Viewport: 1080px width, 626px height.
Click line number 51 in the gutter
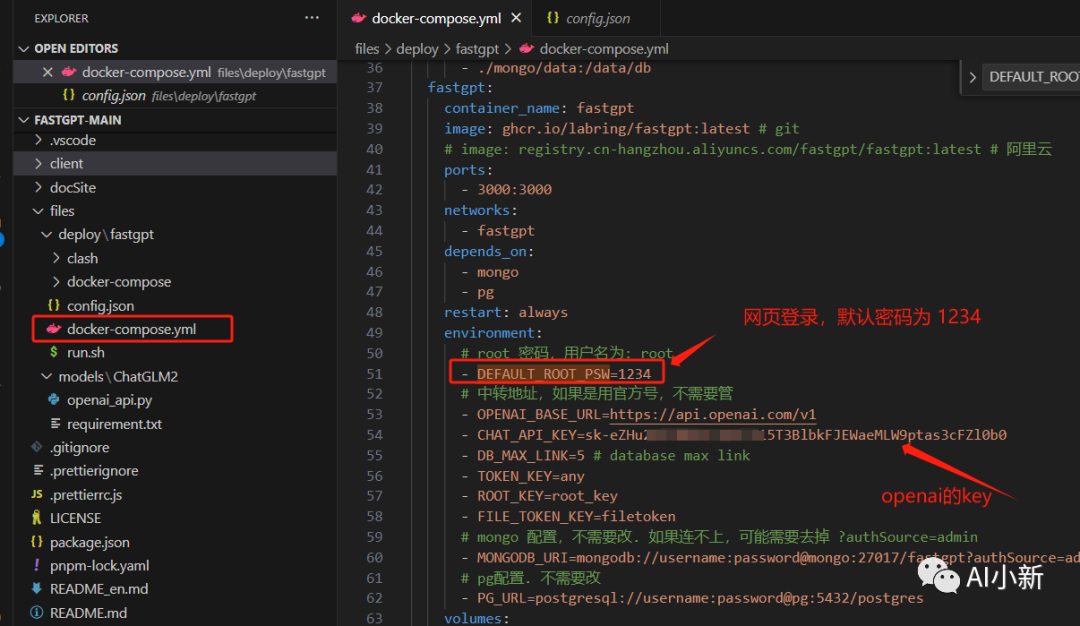(x=374, y=374)
